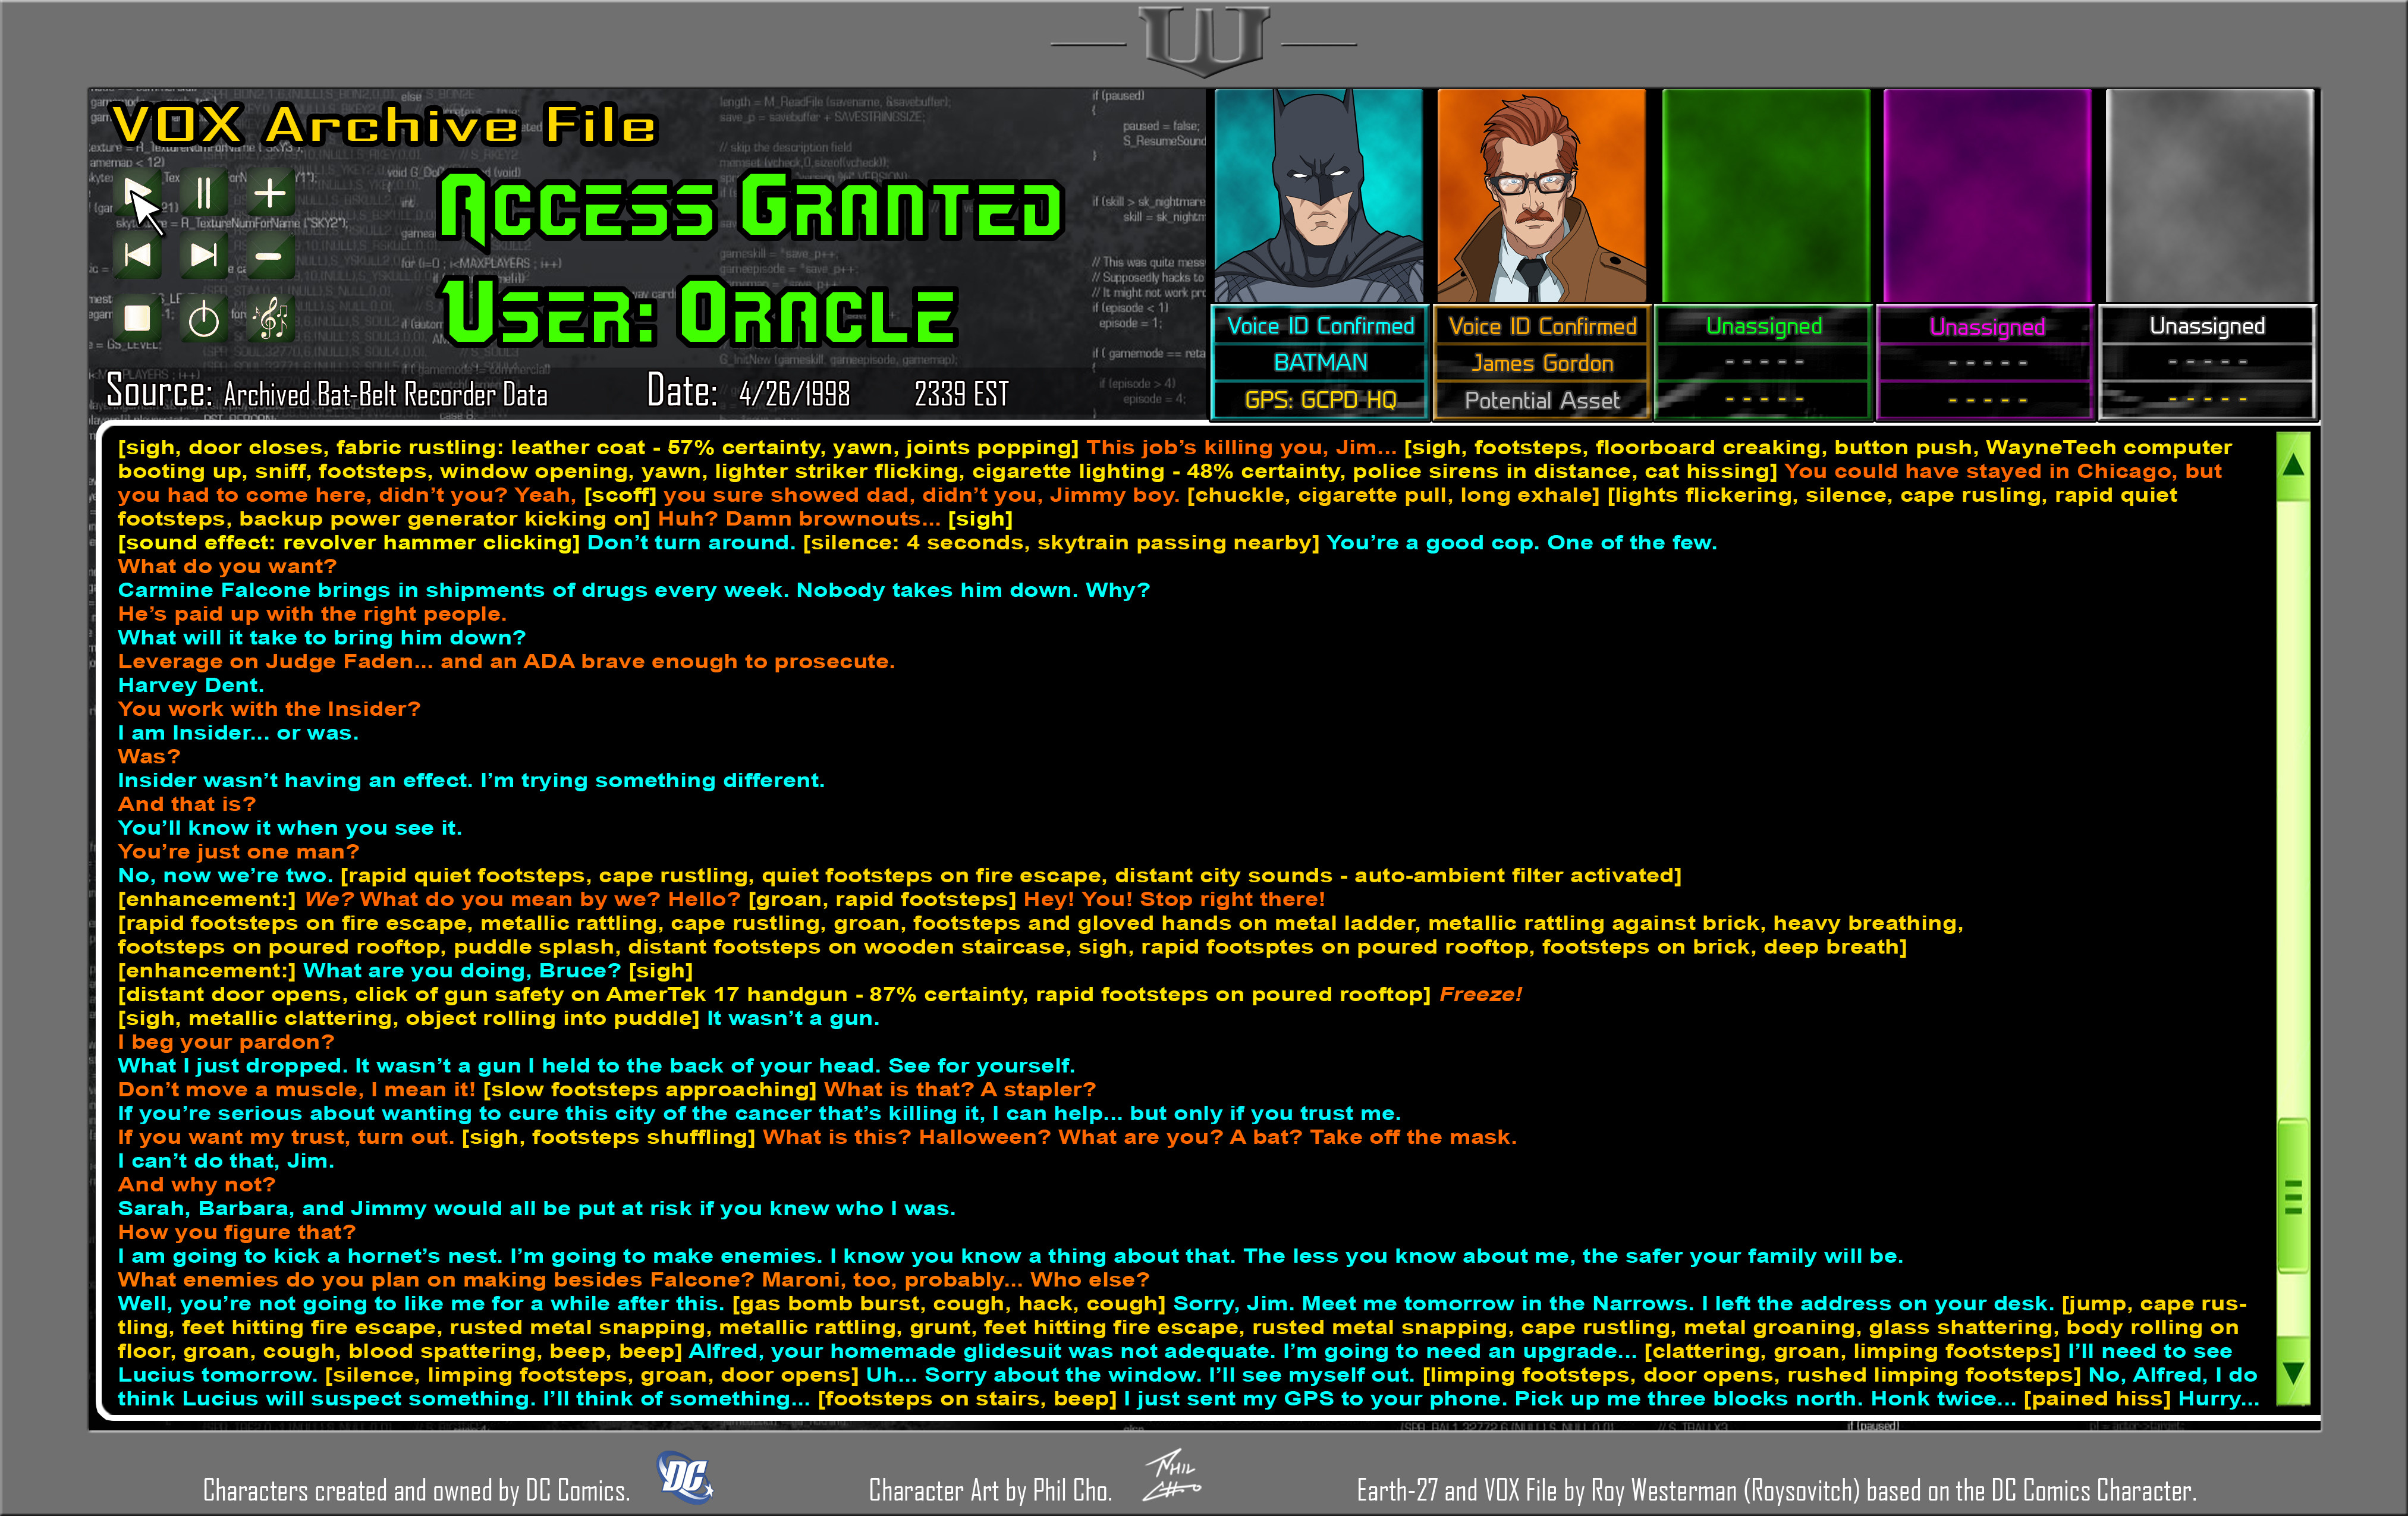Click the play button
This screenshot has height=1516, width=2408.
tap(137, 192)
